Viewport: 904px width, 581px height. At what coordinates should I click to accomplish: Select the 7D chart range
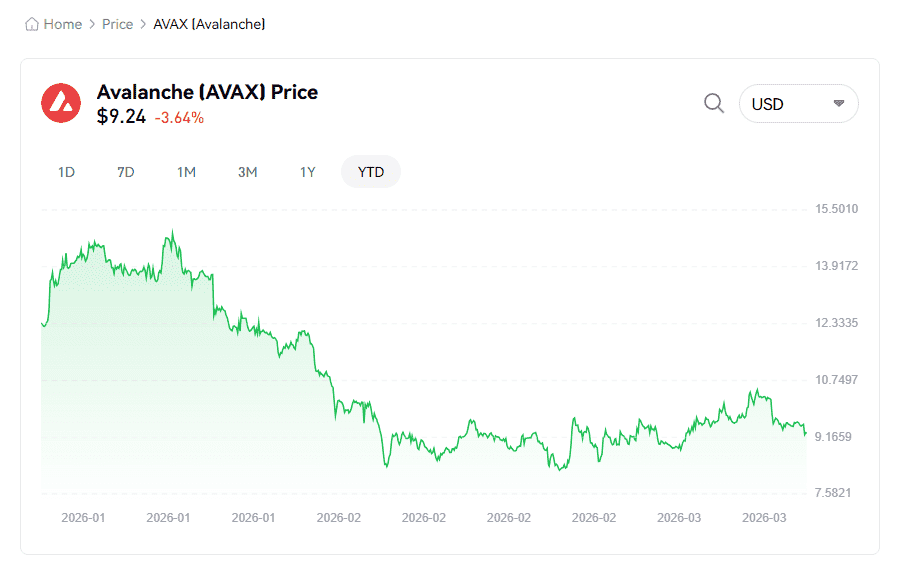point(125,172)
